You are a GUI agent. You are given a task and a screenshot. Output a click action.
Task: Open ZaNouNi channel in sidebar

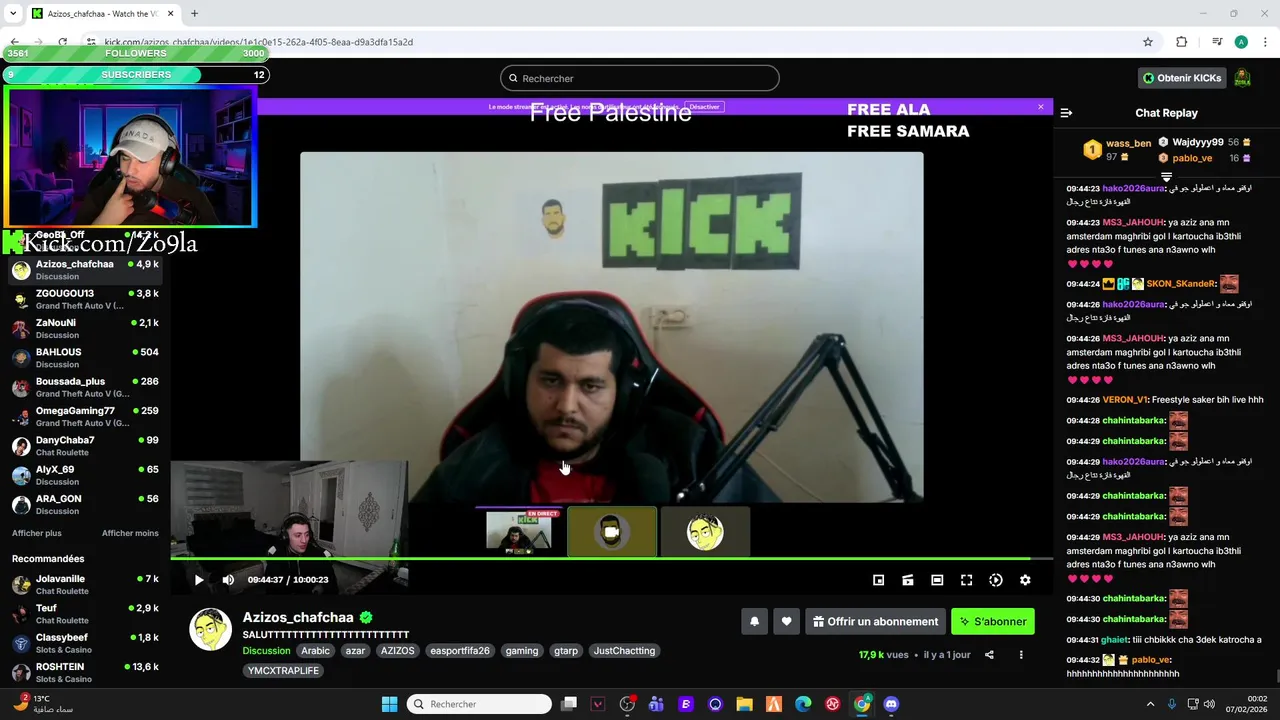click(85, 329)
